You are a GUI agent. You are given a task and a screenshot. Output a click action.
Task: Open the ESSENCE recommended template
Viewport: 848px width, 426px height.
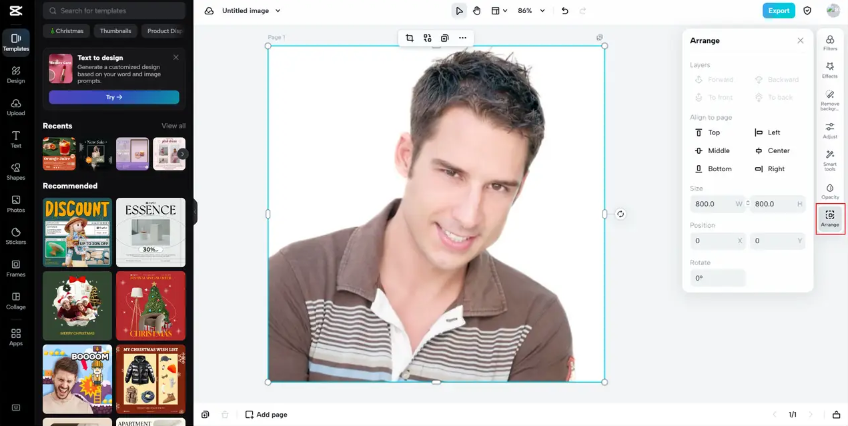pos(151,232)
